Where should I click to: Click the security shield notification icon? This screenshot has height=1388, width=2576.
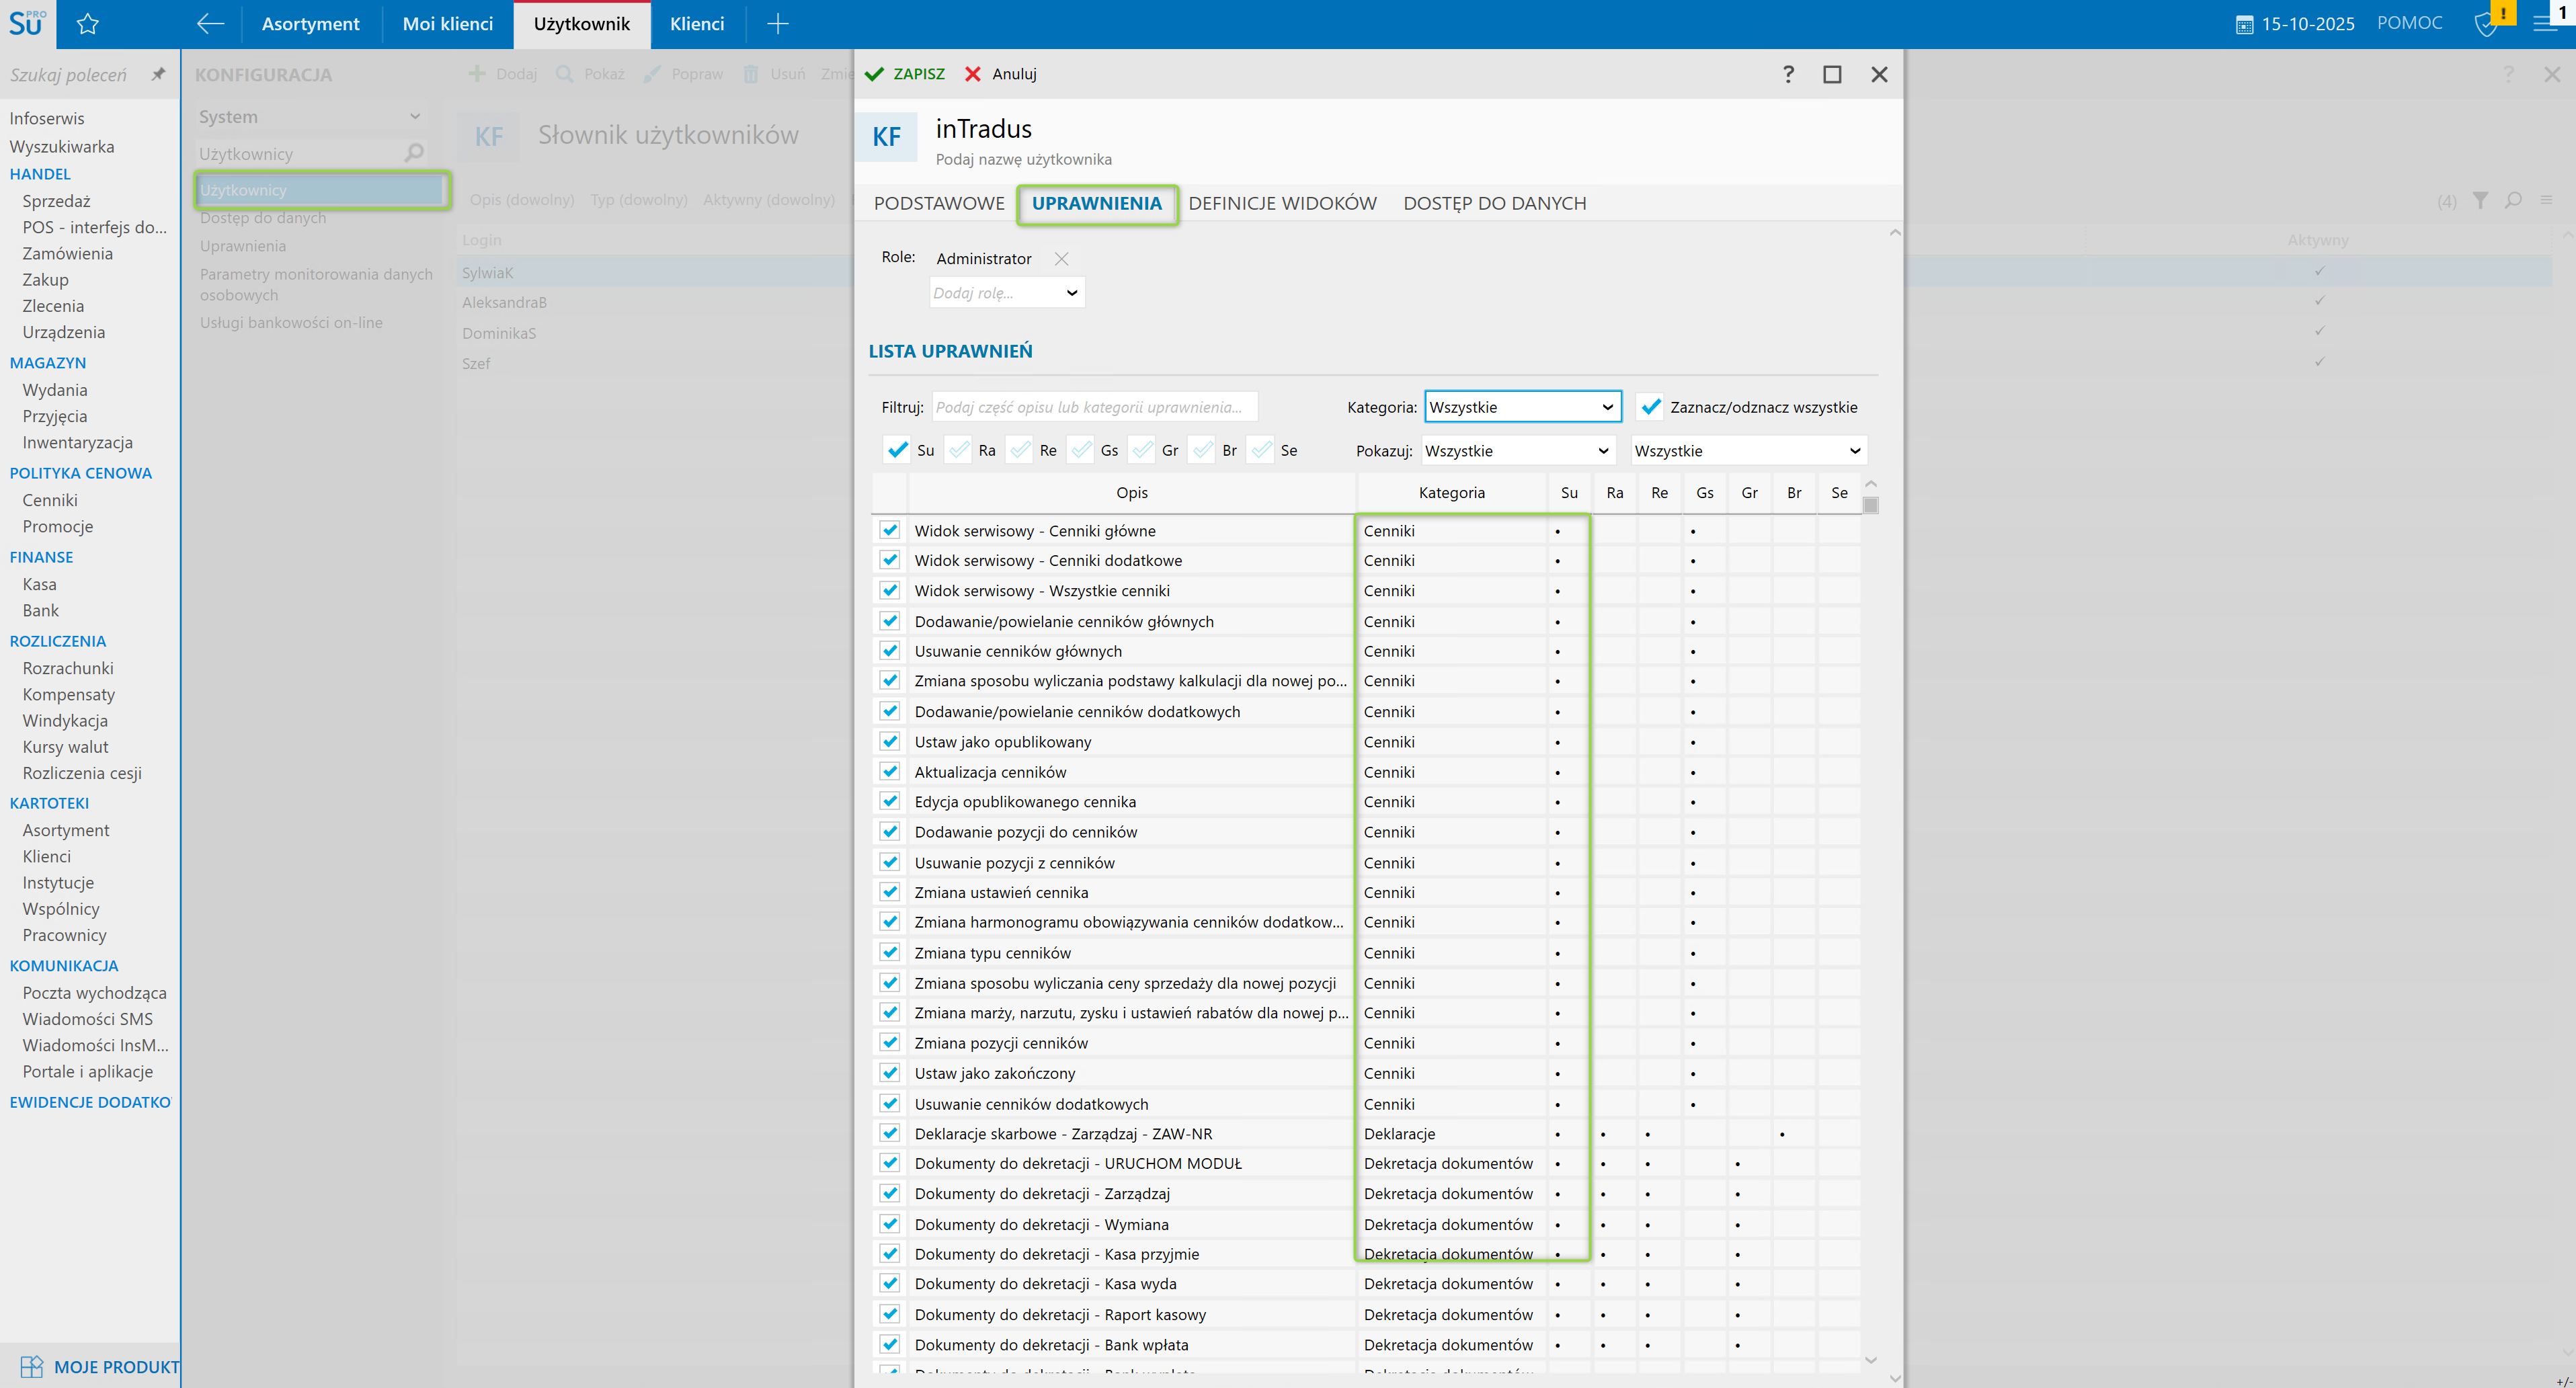2486,24
